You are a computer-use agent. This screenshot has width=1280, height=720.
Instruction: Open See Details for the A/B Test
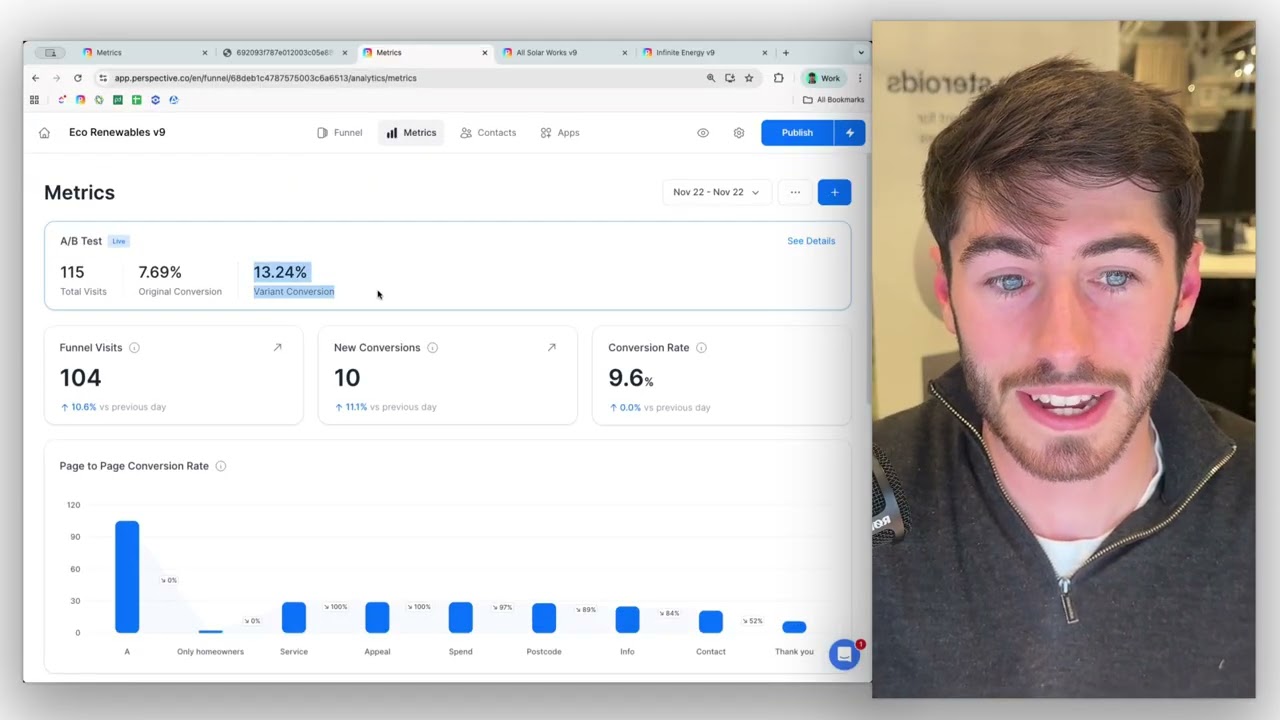(x=811, y=241)
